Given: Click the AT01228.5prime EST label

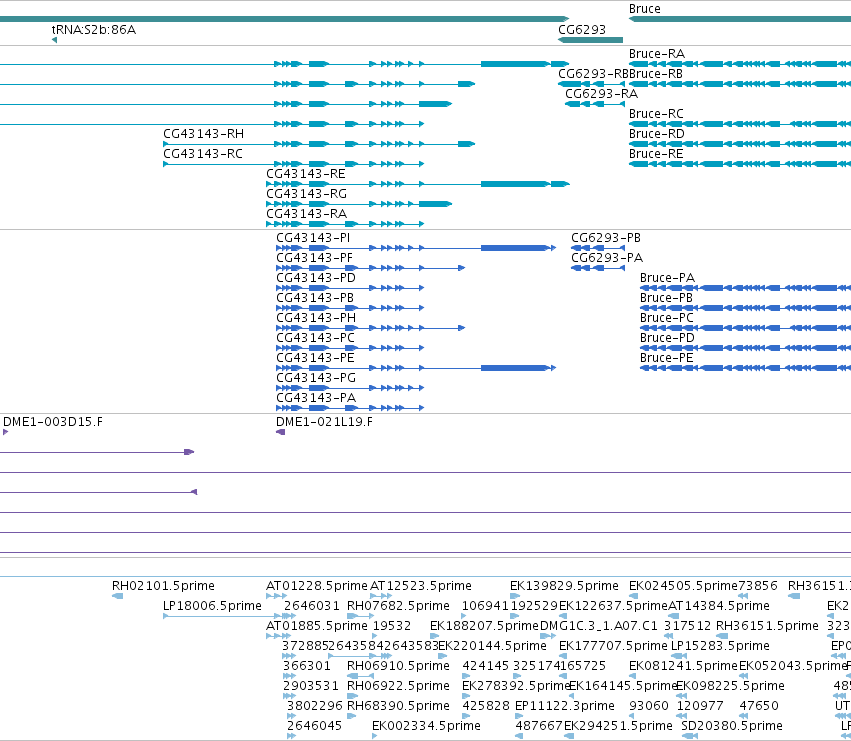Looking at the screenshot, I should click(x=316, y=586).
